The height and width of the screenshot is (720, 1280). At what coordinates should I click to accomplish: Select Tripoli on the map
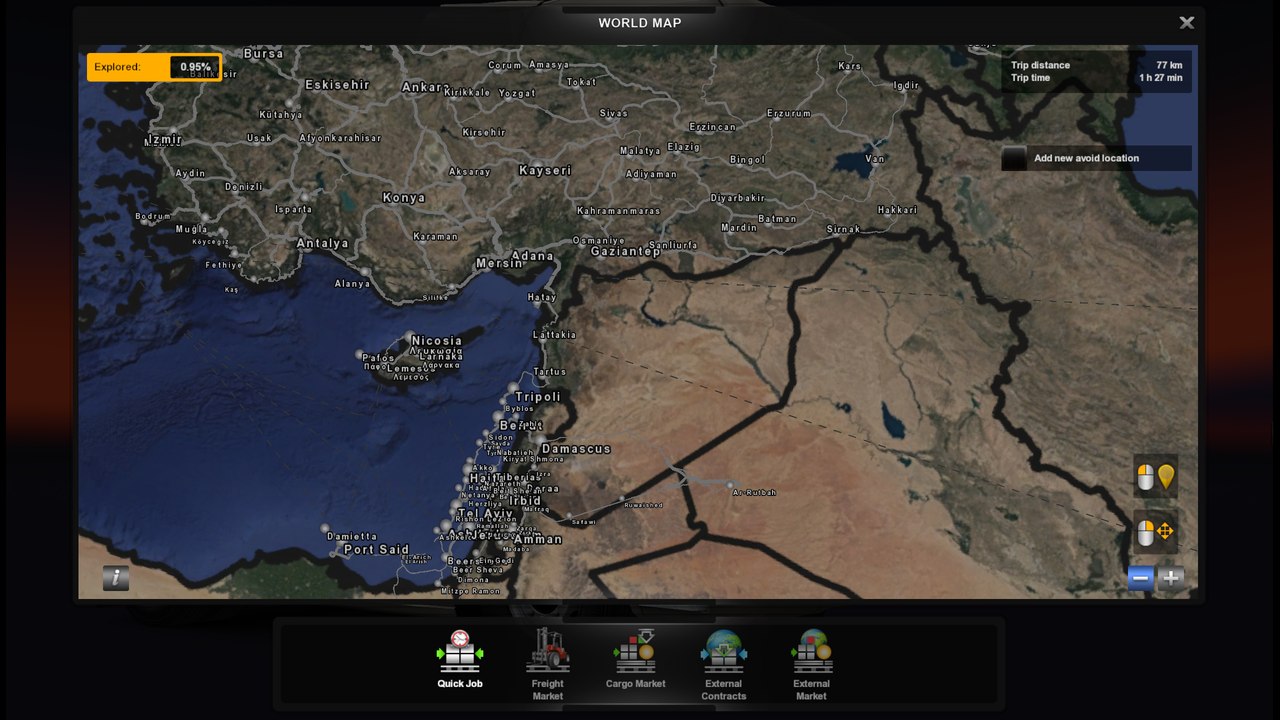[x=538, y=397]
